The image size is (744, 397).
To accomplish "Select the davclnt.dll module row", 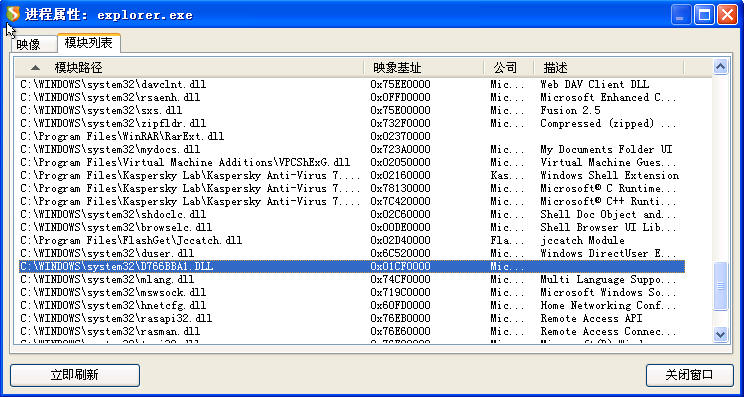I will click(352, 84).
